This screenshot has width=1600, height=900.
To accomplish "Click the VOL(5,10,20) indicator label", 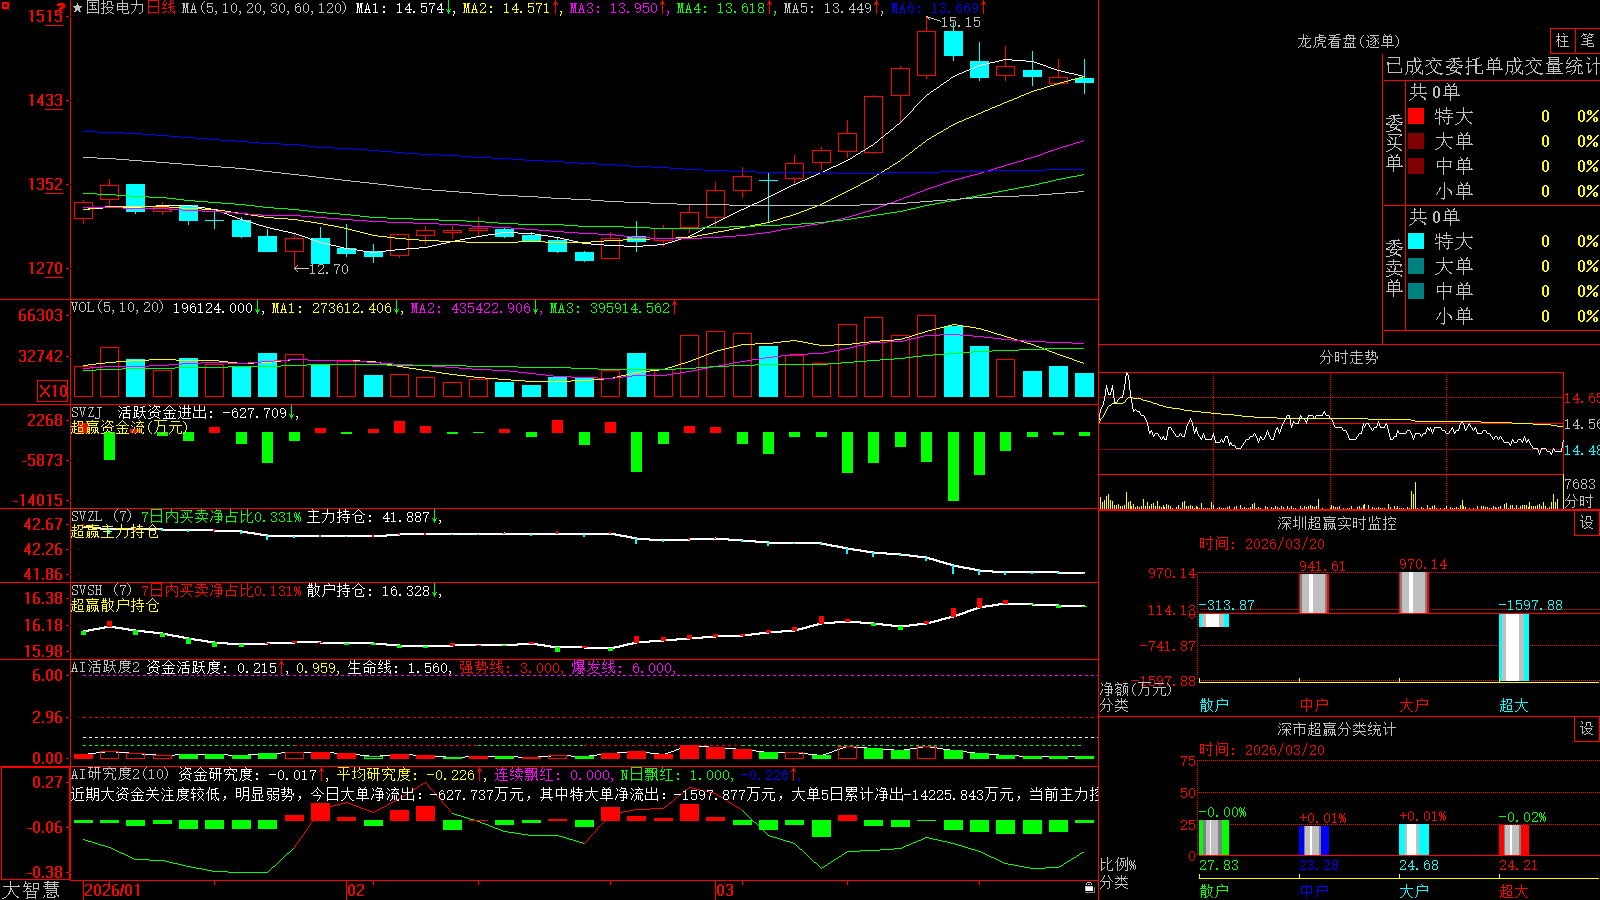I will (x=117, y=308).
